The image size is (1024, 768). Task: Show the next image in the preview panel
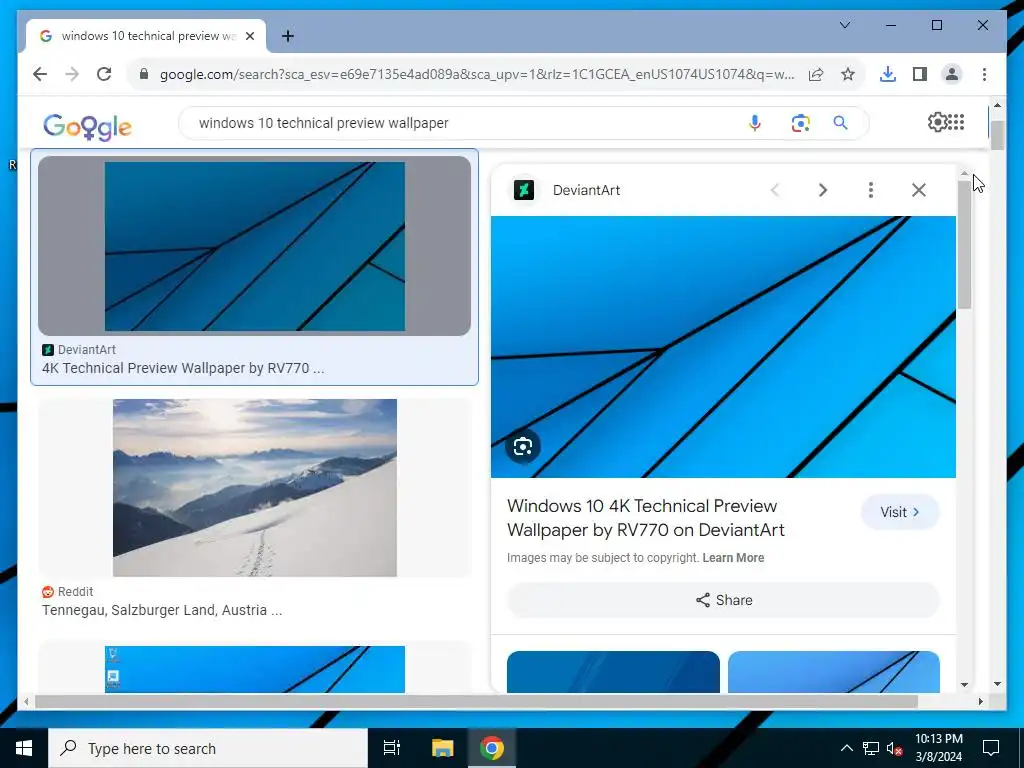[823, 190]
